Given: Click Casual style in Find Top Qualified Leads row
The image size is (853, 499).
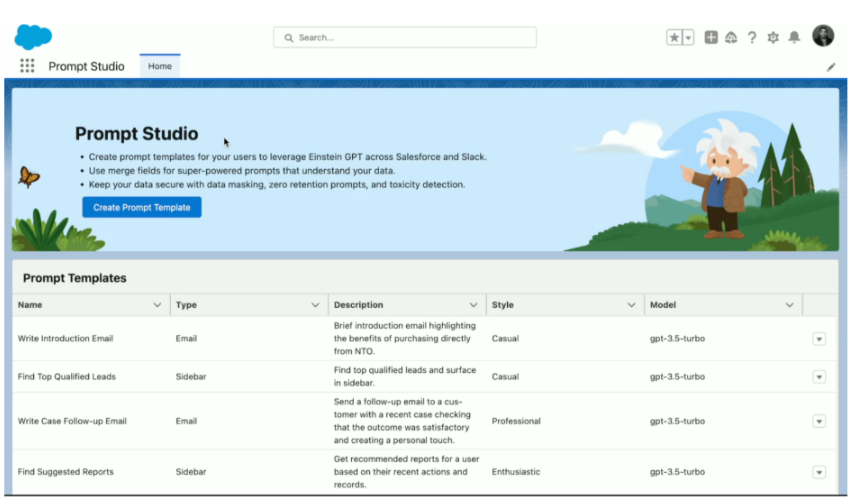Looking at the screenshot, I should tap(505, 377).
